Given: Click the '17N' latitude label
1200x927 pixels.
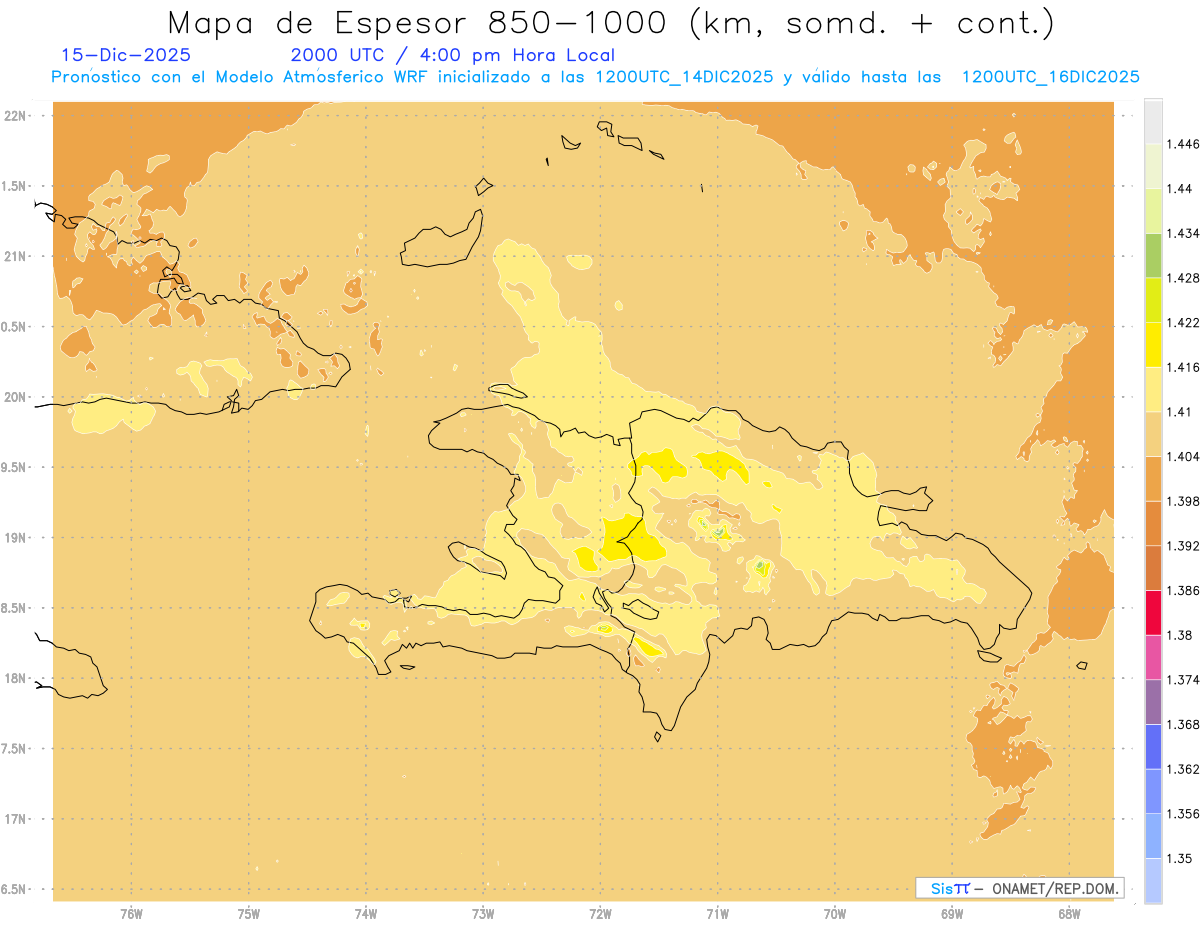Looking at the screenshot, I should (14, 820).
